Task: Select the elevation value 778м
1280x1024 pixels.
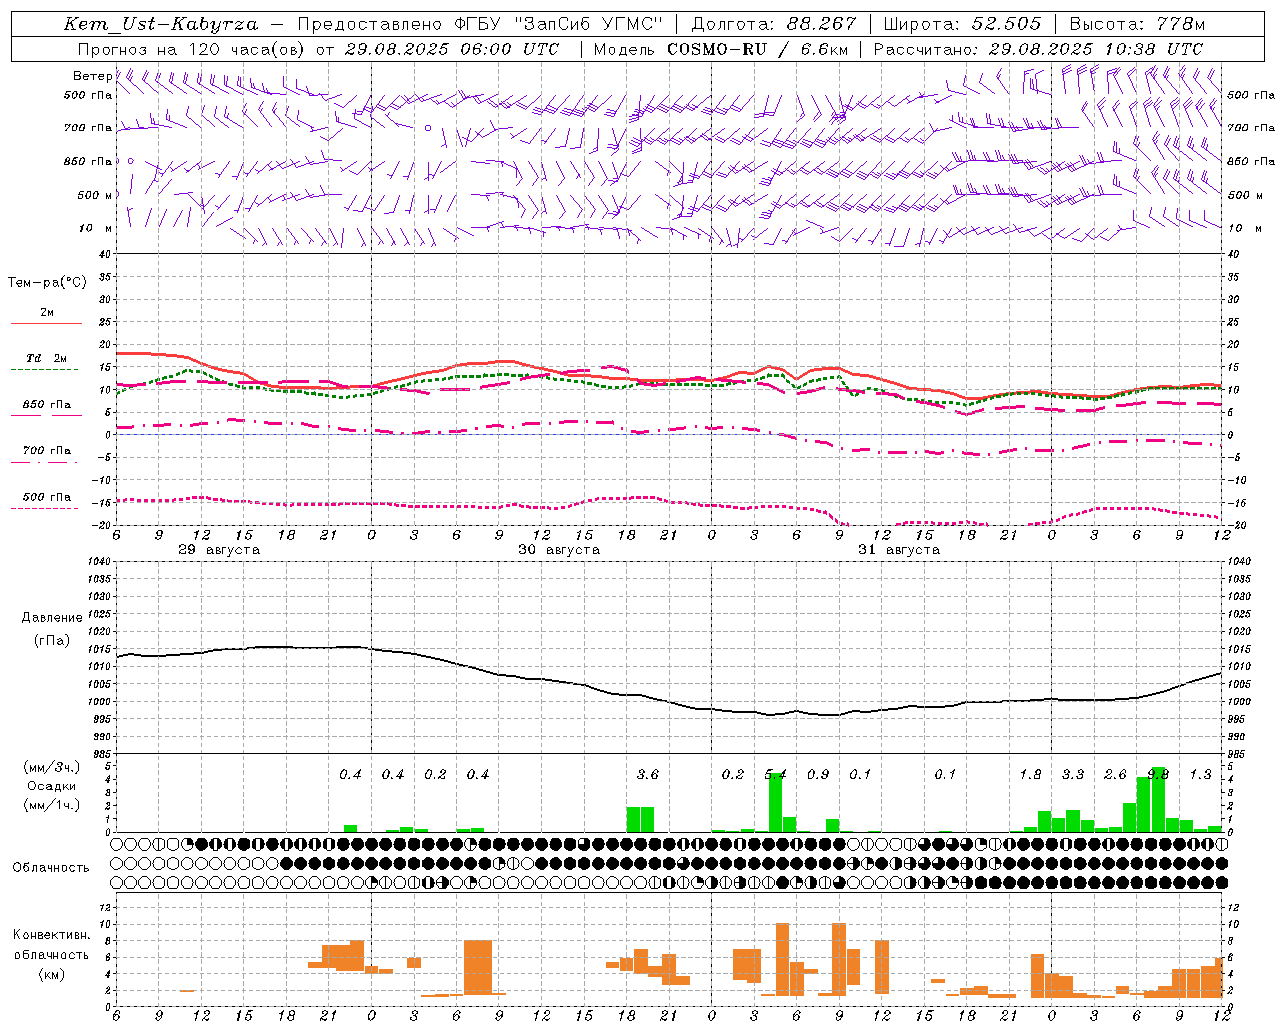Action: [x=1181, y=24]
